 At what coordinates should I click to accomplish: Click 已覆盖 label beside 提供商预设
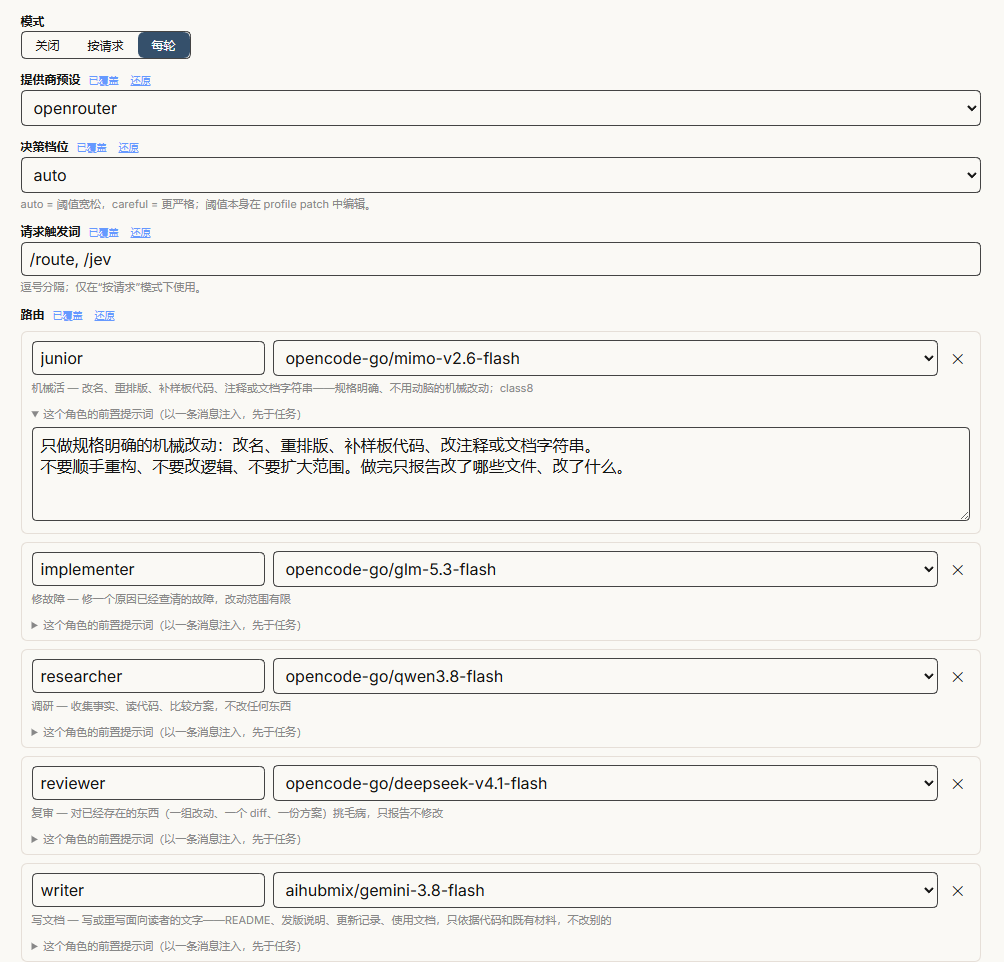point(104,81)
